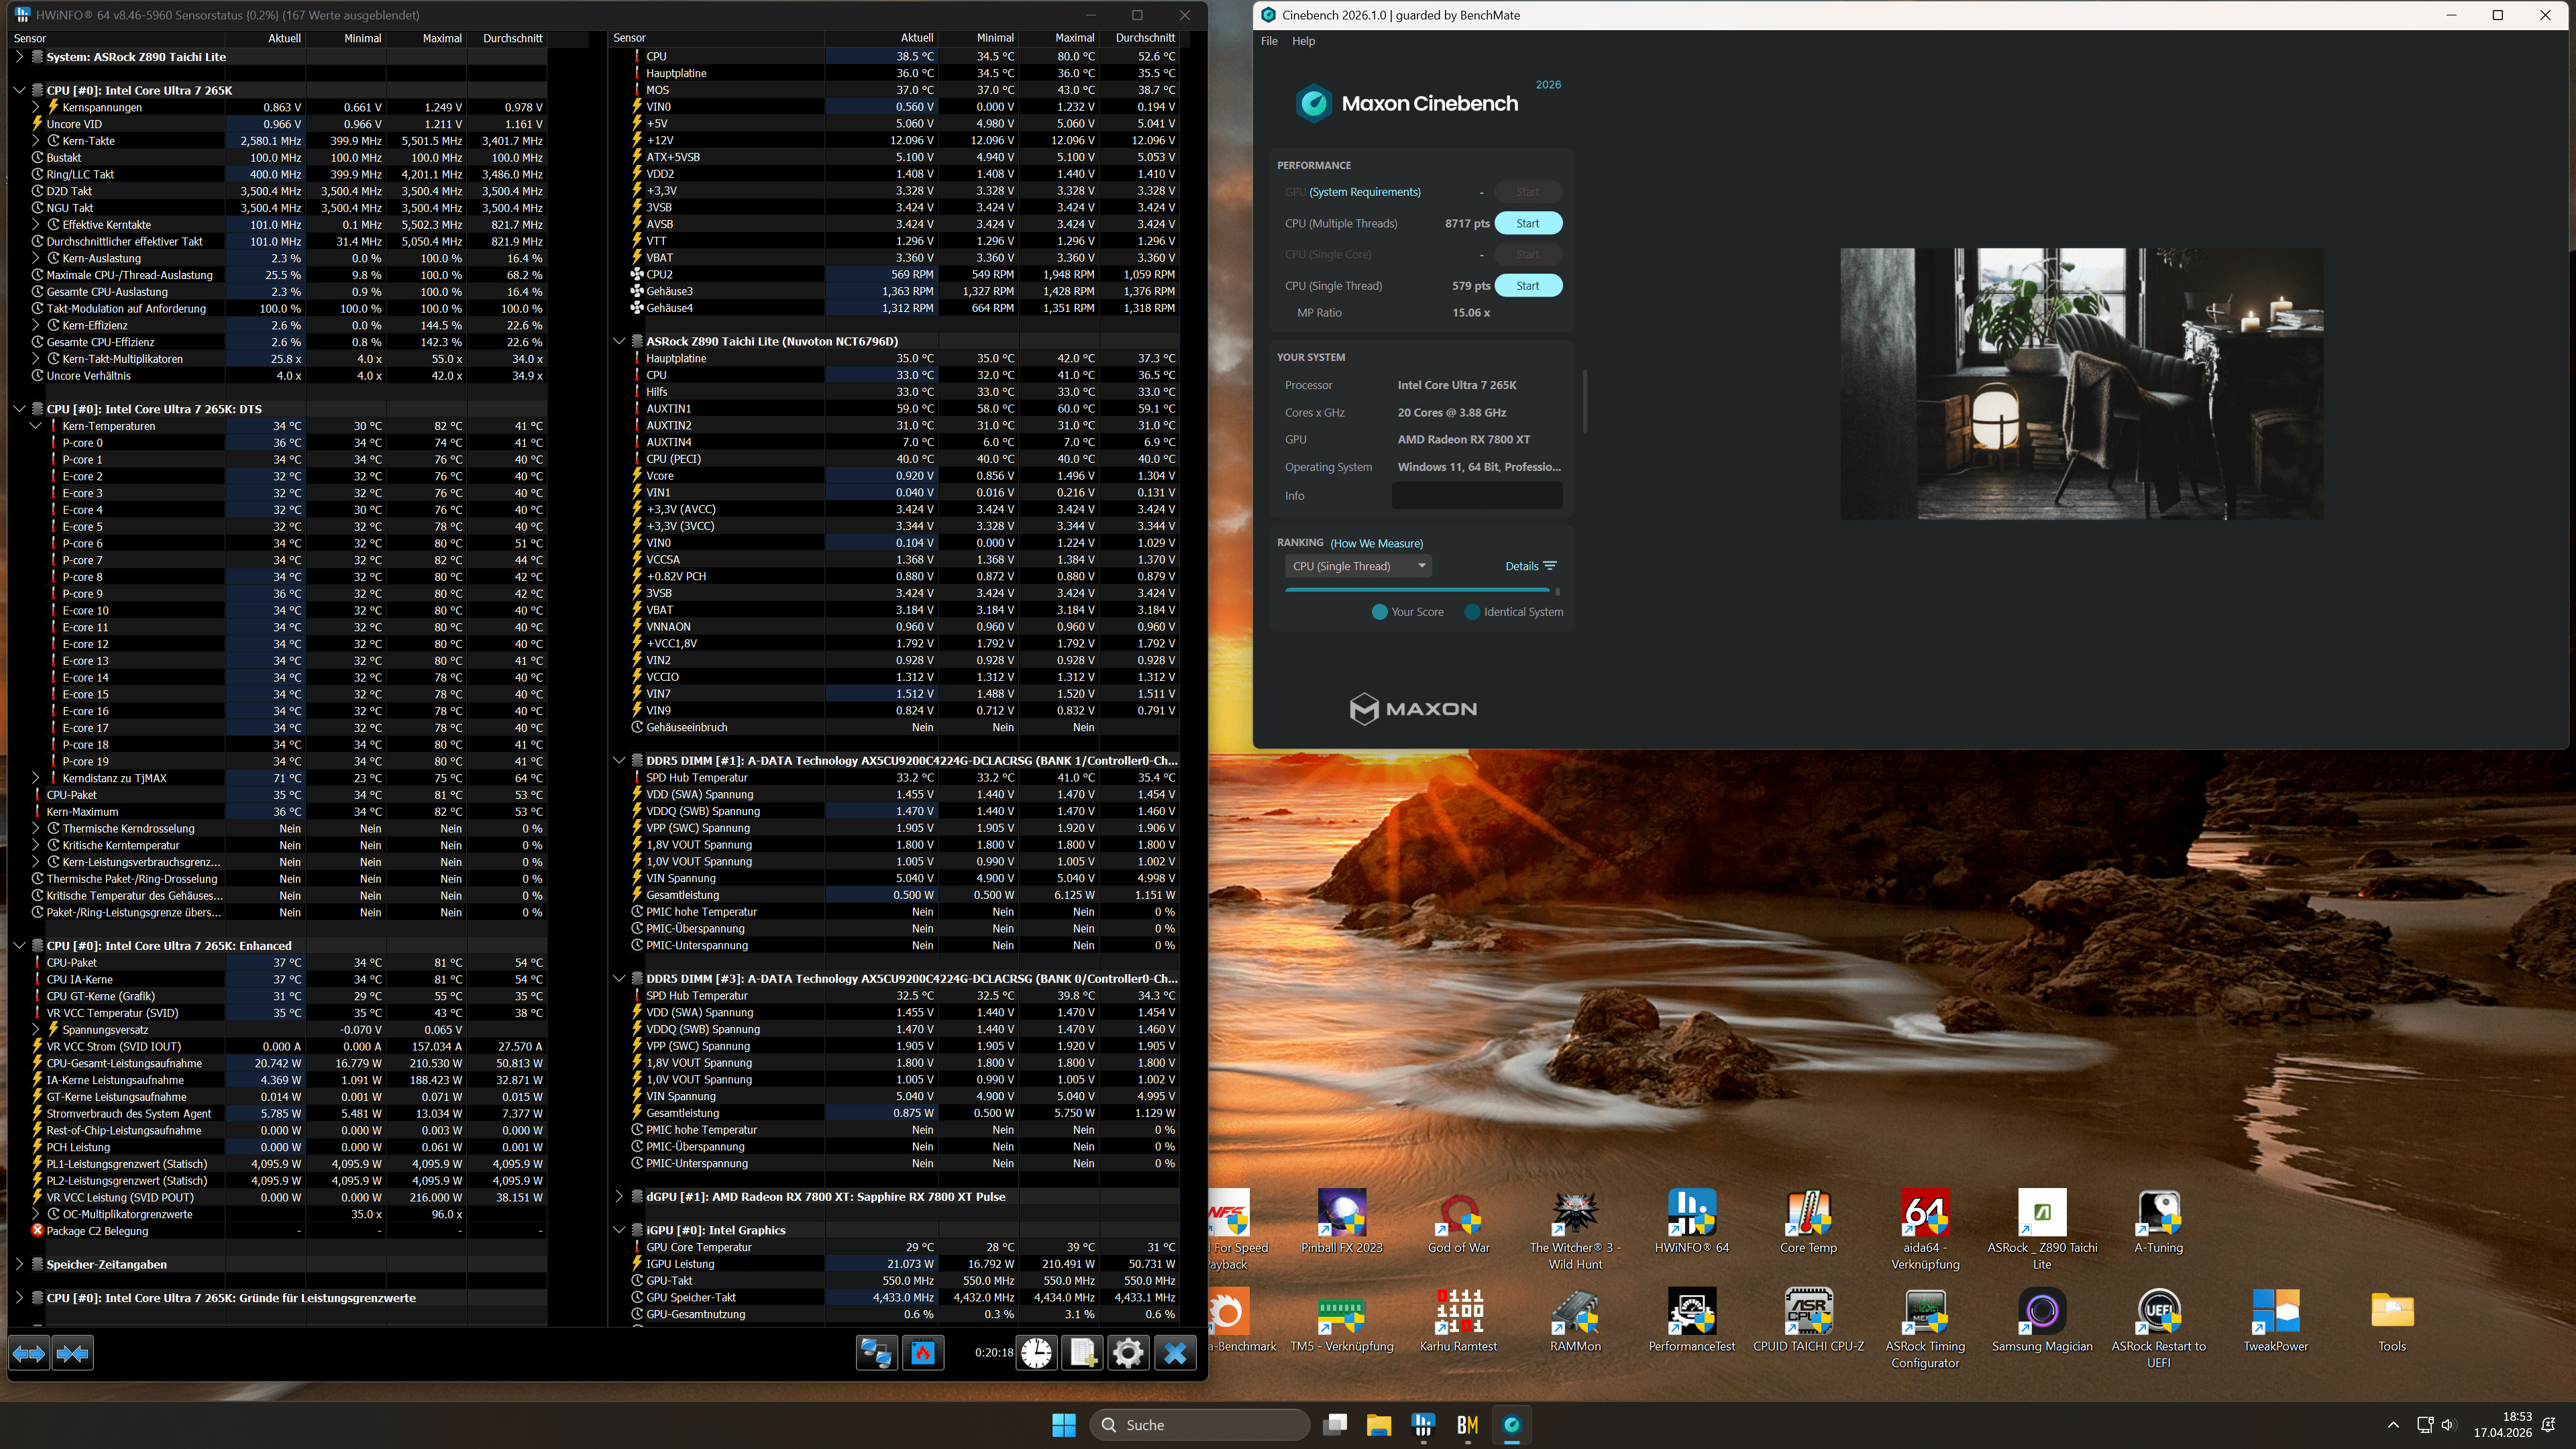Click HWiNFO expand columns arrows button
This screenshot has height=1449, width=2576.
click(x=28, y=1354)
